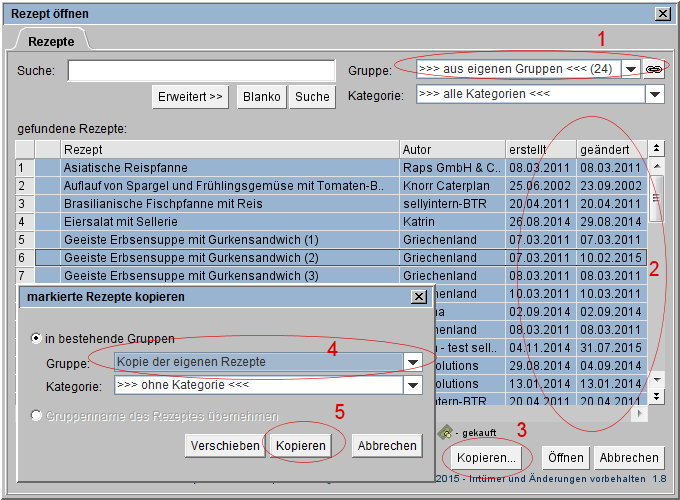This screenshot has height=500, width=680.
Task: Close the 'Rezept öffnen' window
Action: pyautogui.click(x=663, y=14)
